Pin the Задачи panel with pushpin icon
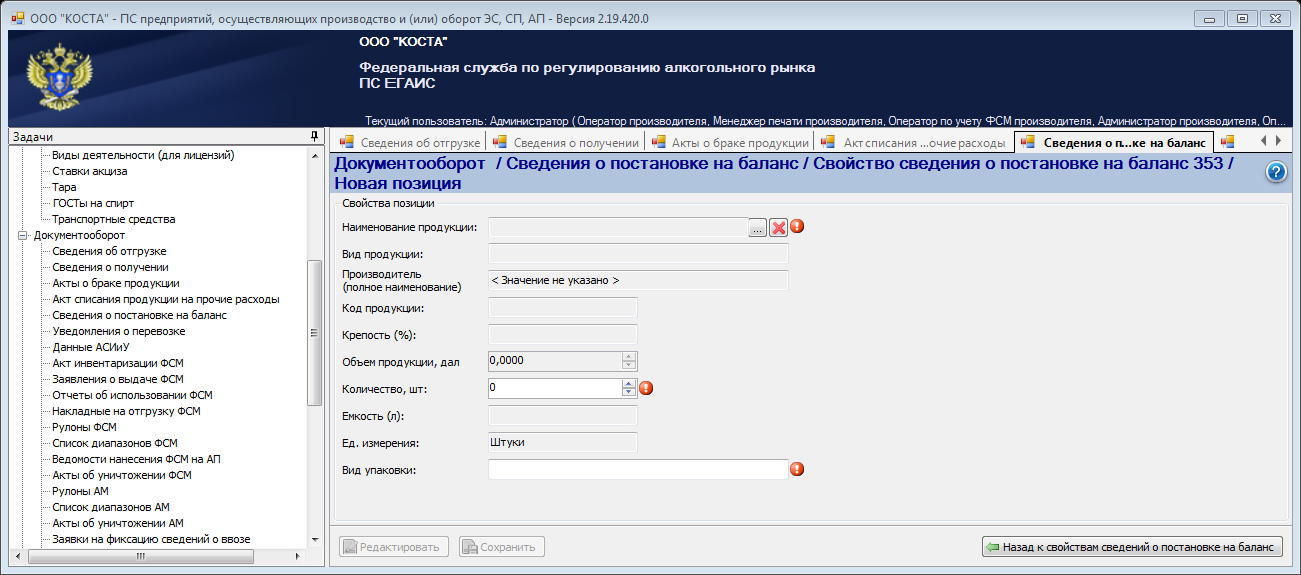The image size is (1301, 575). 314,136
